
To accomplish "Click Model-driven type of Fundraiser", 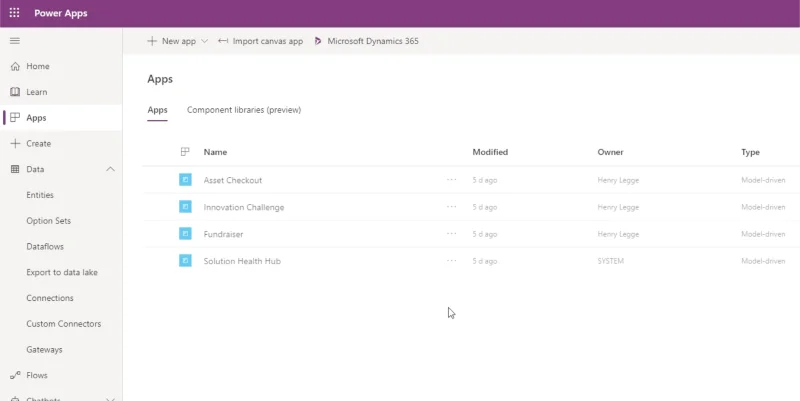I will (x=763, y=234).
